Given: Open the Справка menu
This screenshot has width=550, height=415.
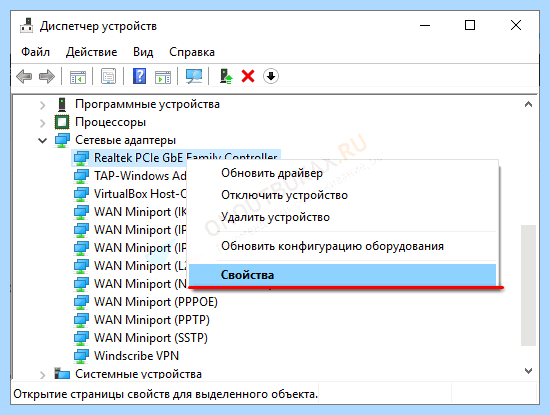Looking at the screenshot, I should tap(192, 52).
